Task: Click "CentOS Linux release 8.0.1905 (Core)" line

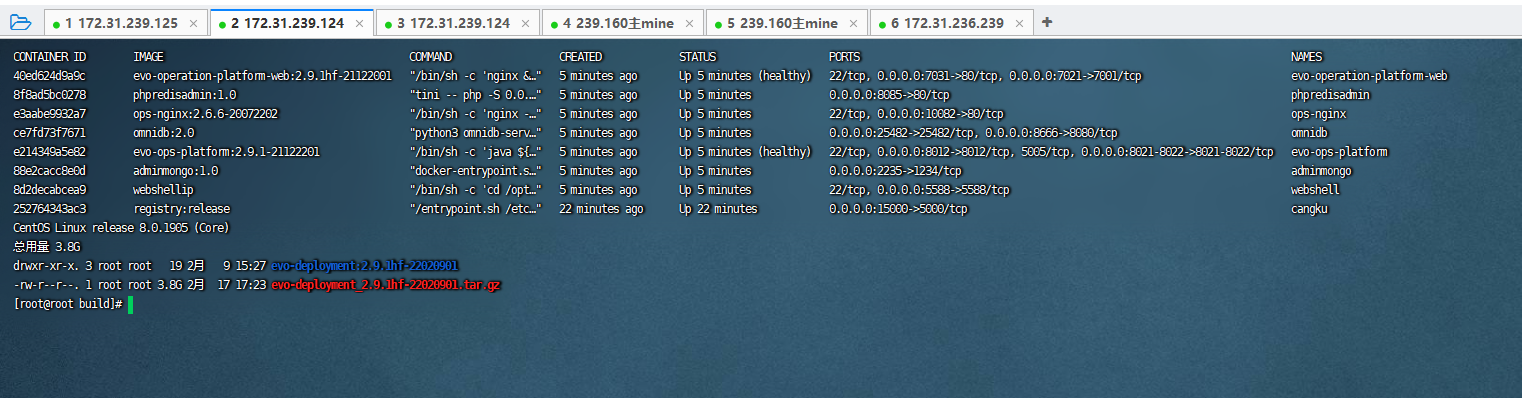Action: tap(122, 228)
